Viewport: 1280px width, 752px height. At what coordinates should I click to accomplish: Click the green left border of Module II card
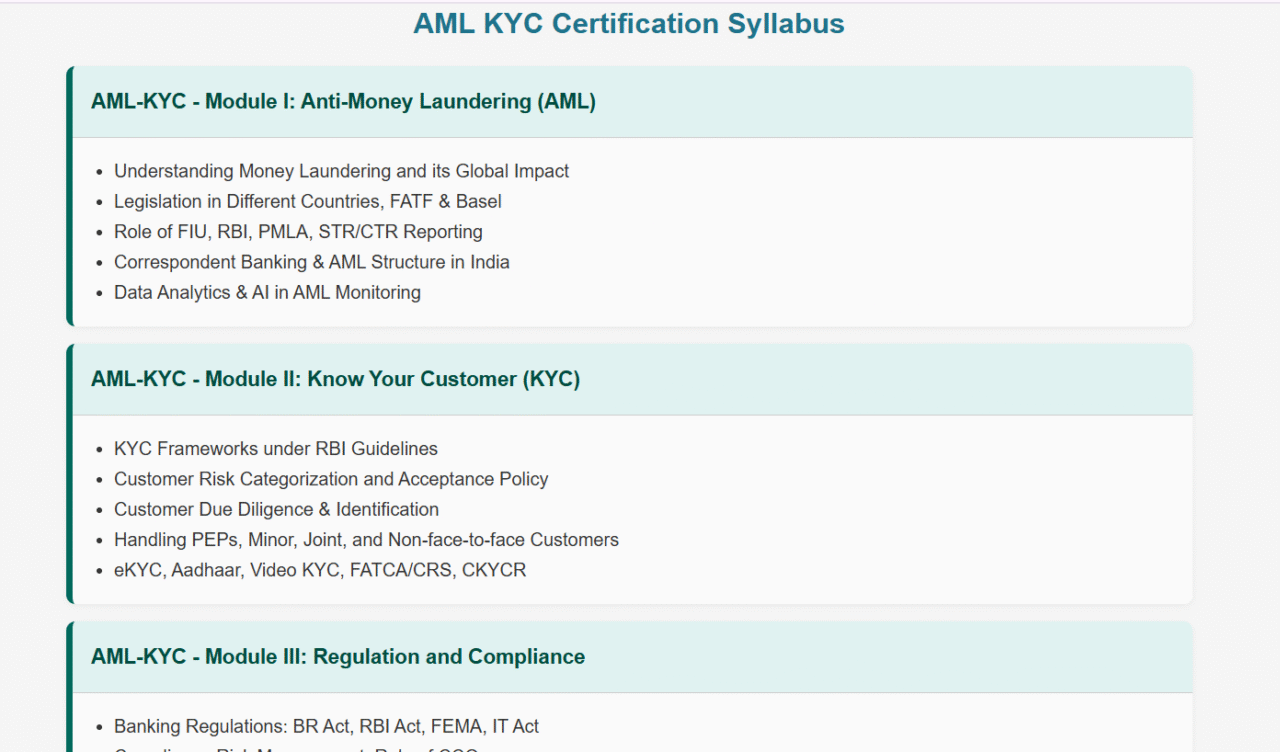tap(70, 474)
